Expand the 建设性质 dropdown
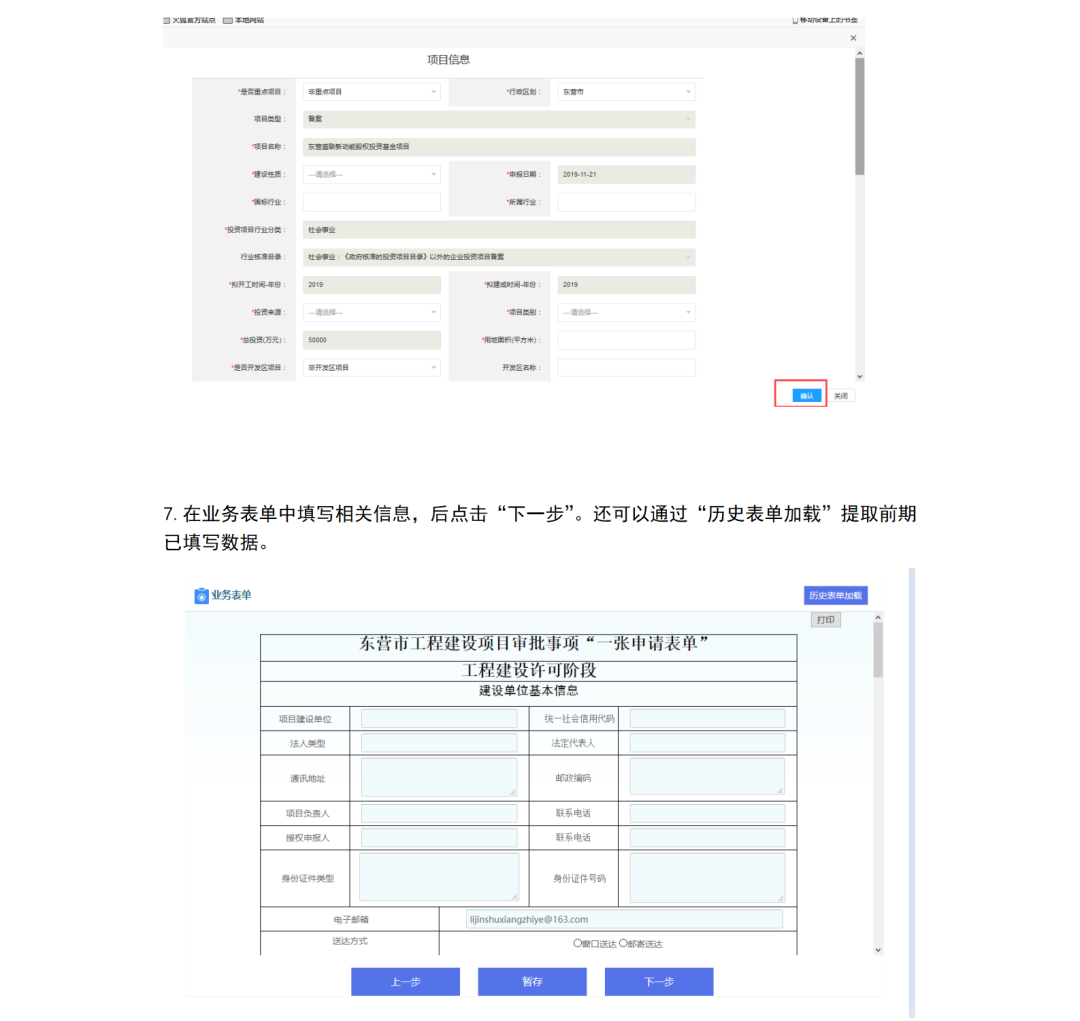 click(372, 174)
